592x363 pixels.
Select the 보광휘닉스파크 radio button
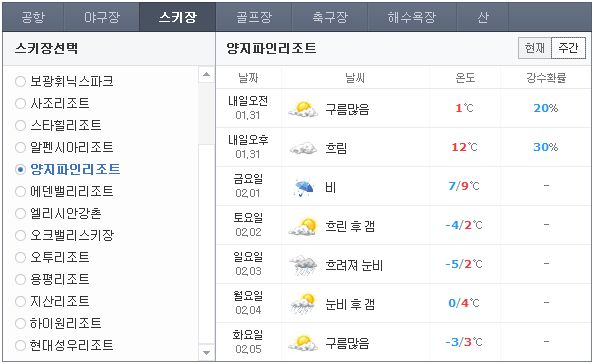coord(20,81)
